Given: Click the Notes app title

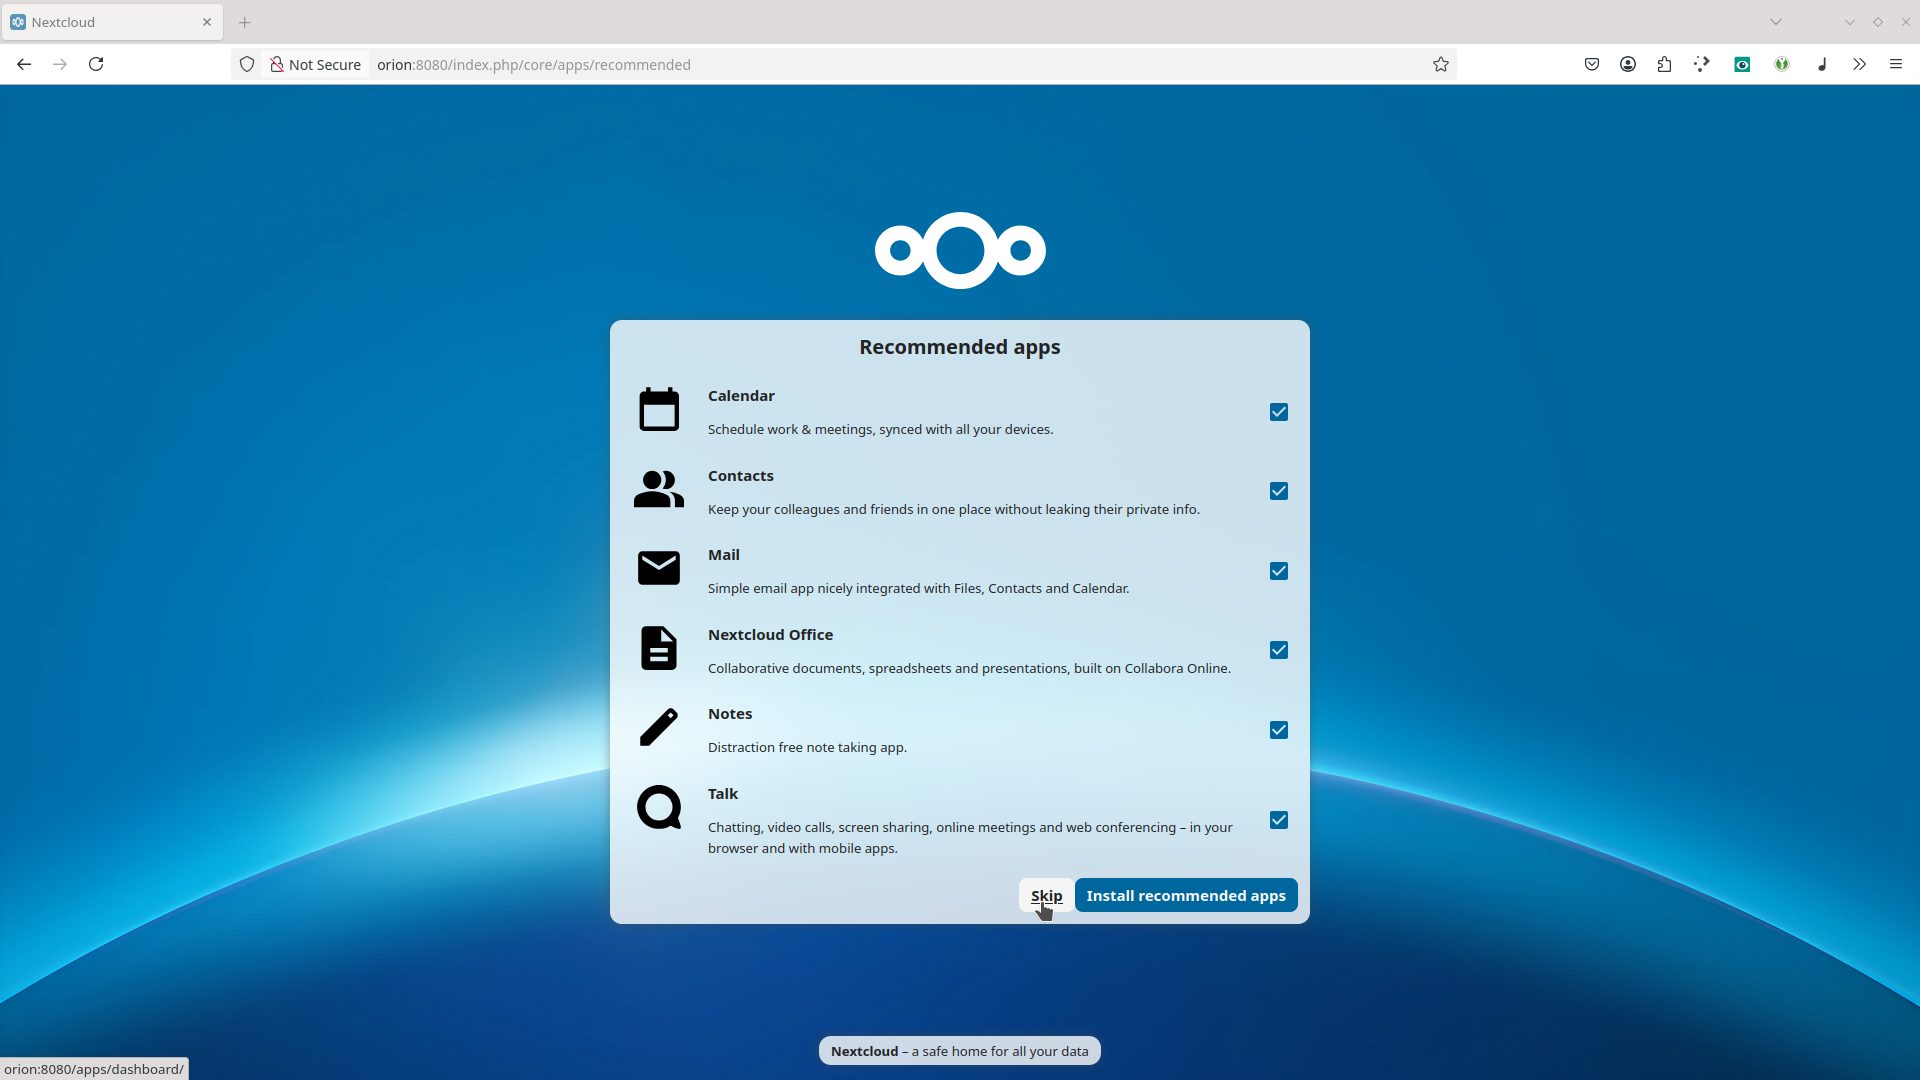Looking at the screenshot, I should click(730, 714).
